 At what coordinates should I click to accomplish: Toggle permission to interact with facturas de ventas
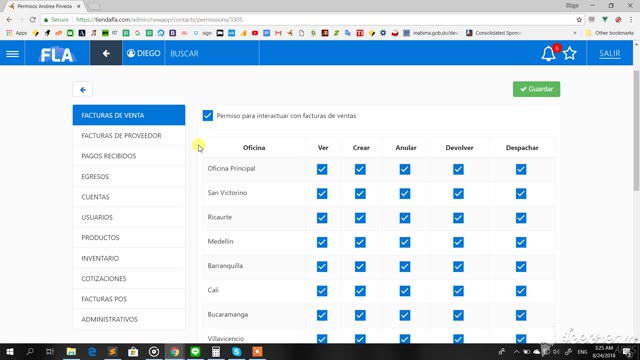tap(207, 116)
